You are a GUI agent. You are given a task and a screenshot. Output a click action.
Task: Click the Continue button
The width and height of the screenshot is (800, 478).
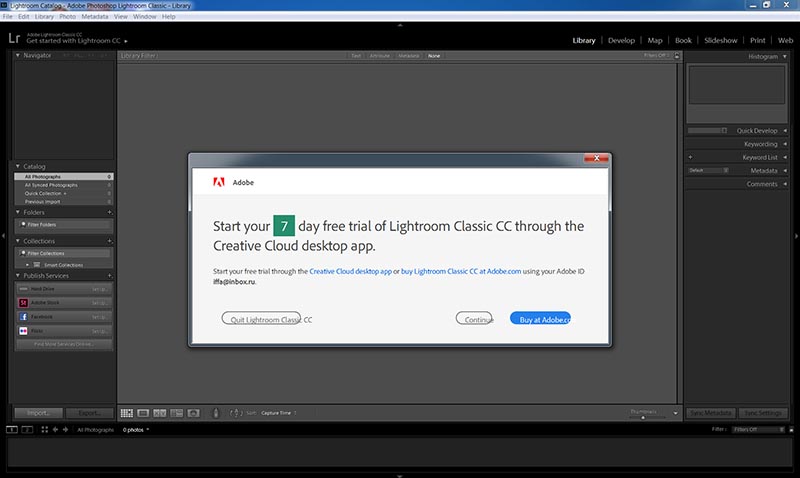474,319
